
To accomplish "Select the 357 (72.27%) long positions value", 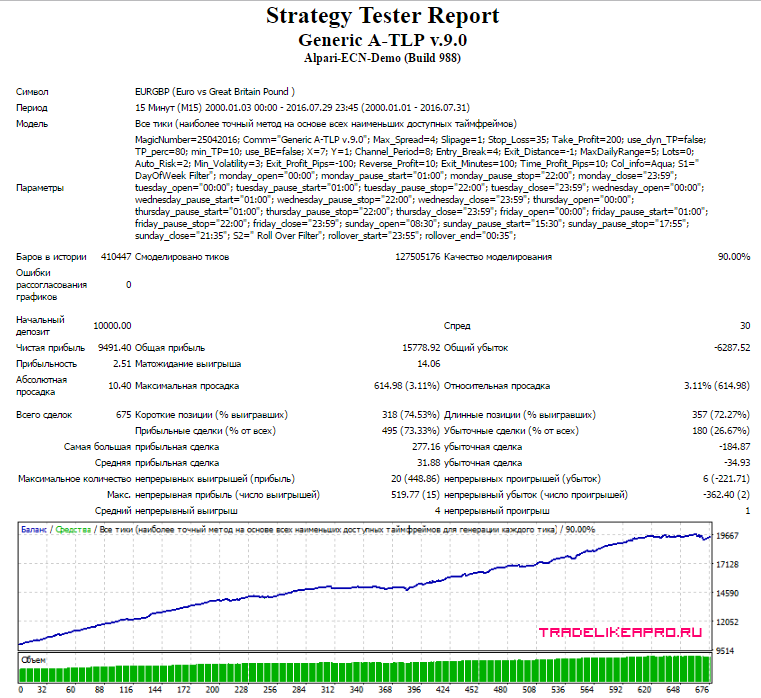I will [721, 415].
